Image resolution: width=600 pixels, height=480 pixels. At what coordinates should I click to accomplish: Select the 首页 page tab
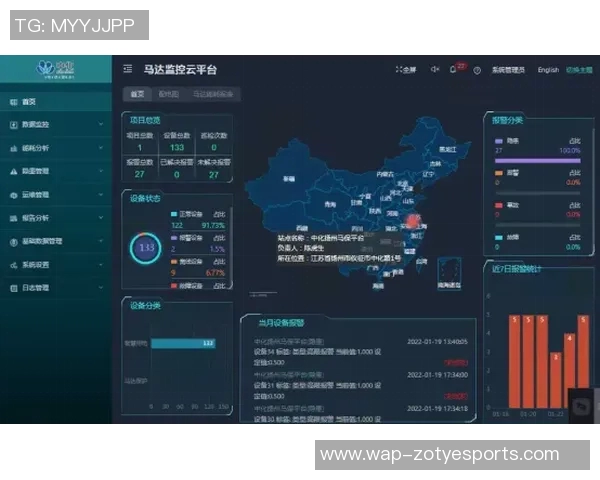click(x=137, y=94)
